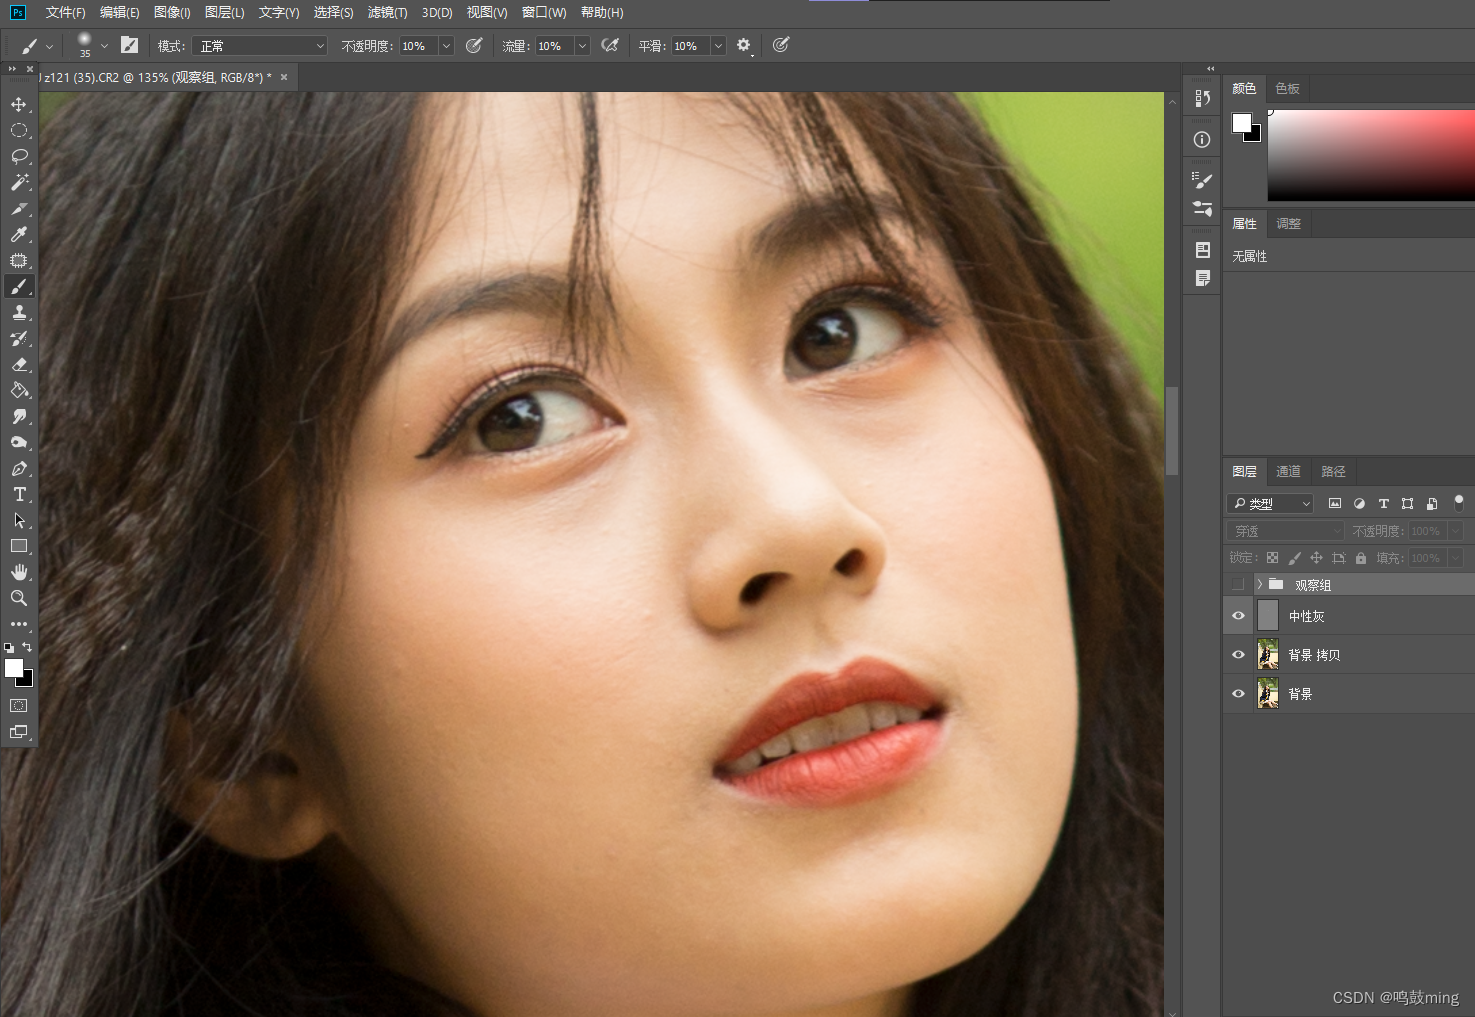Screen dimensions: 1475x1017
Task: Show the 观察组 group visibility box
Action: point(1238,584)
